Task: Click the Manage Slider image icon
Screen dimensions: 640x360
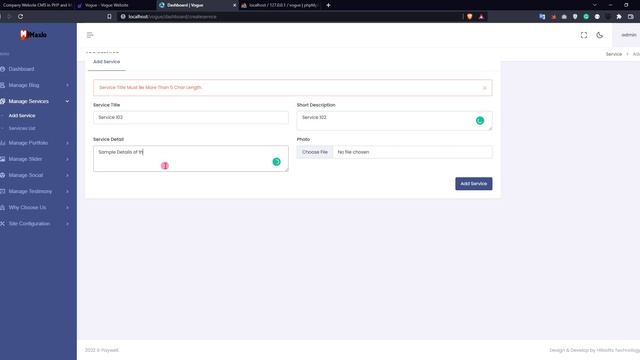Action: pos(2,159)
